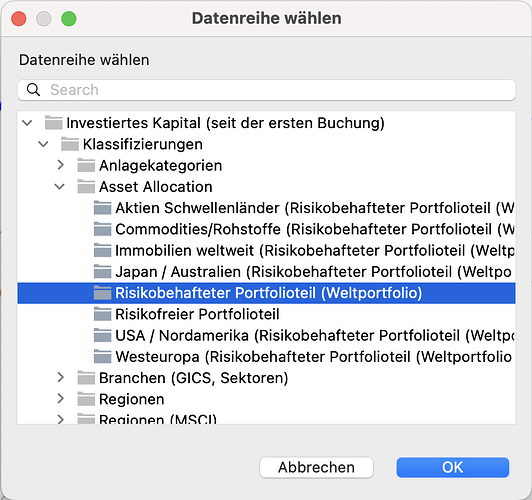
Task: Click folder icon beside Klassifizierungen
Action: pyautogui.click(x=70, y=144)
